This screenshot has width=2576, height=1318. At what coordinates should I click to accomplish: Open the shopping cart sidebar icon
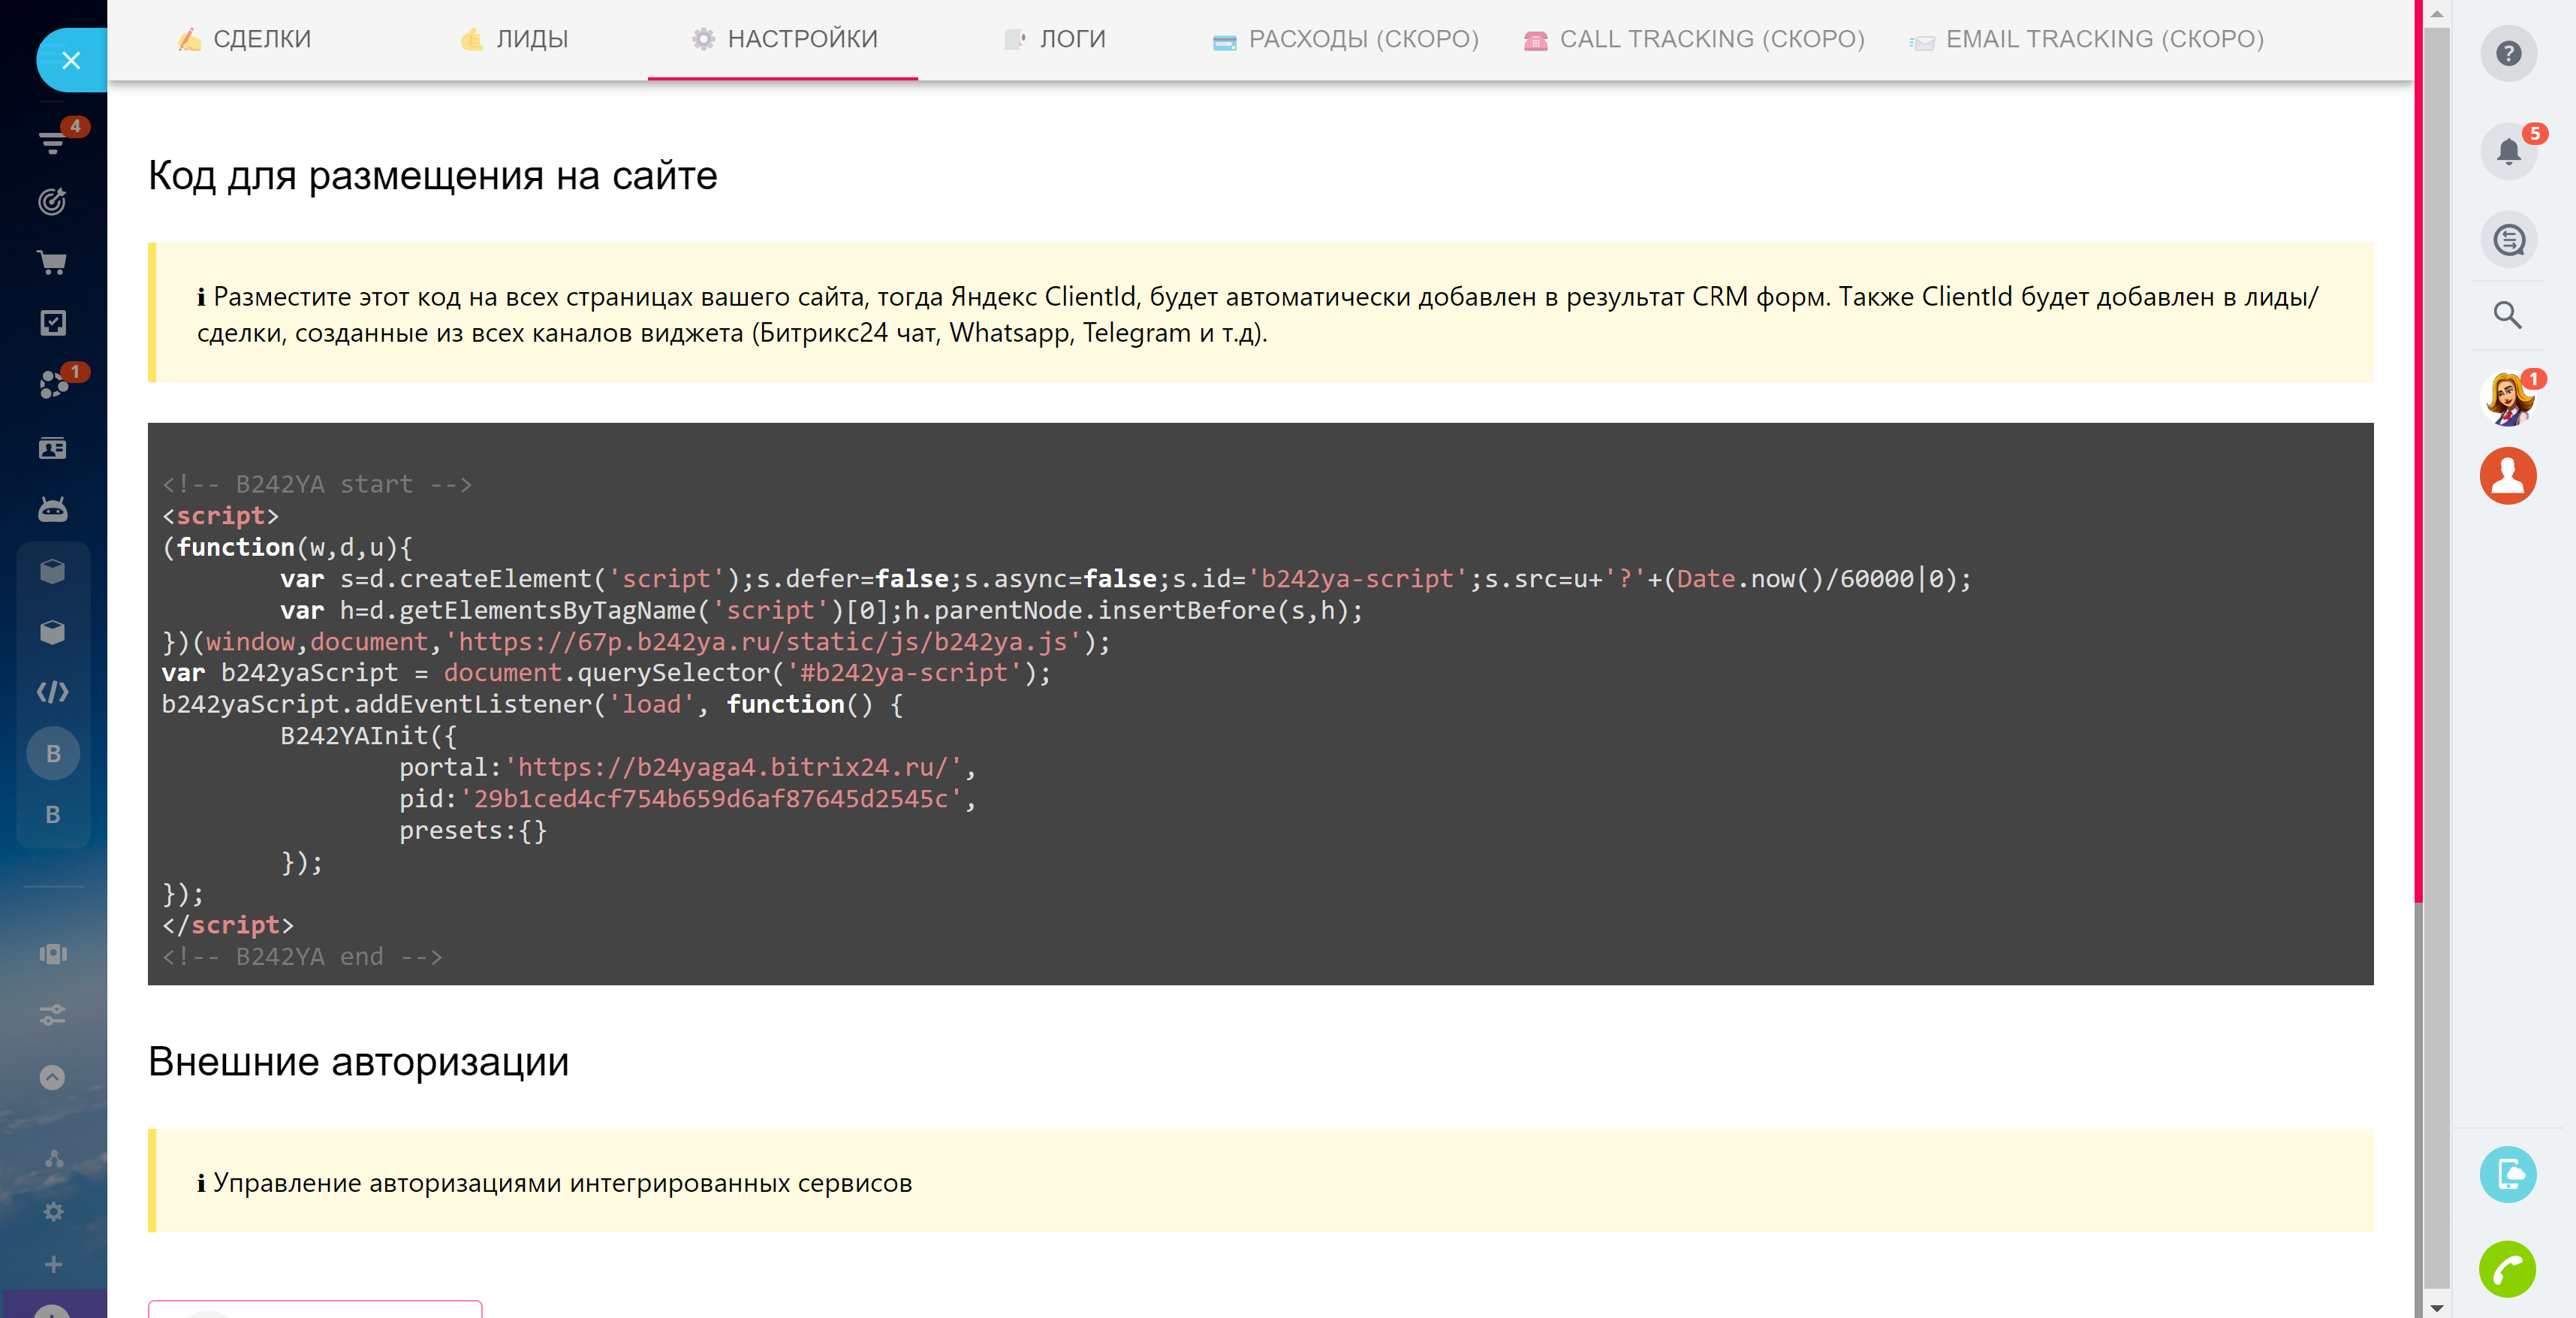[52, 263]
